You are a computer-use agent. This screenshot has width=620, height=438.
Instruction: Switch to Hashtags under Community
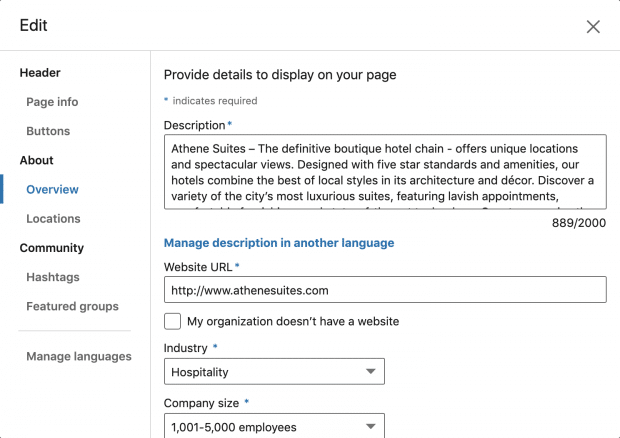53,277
